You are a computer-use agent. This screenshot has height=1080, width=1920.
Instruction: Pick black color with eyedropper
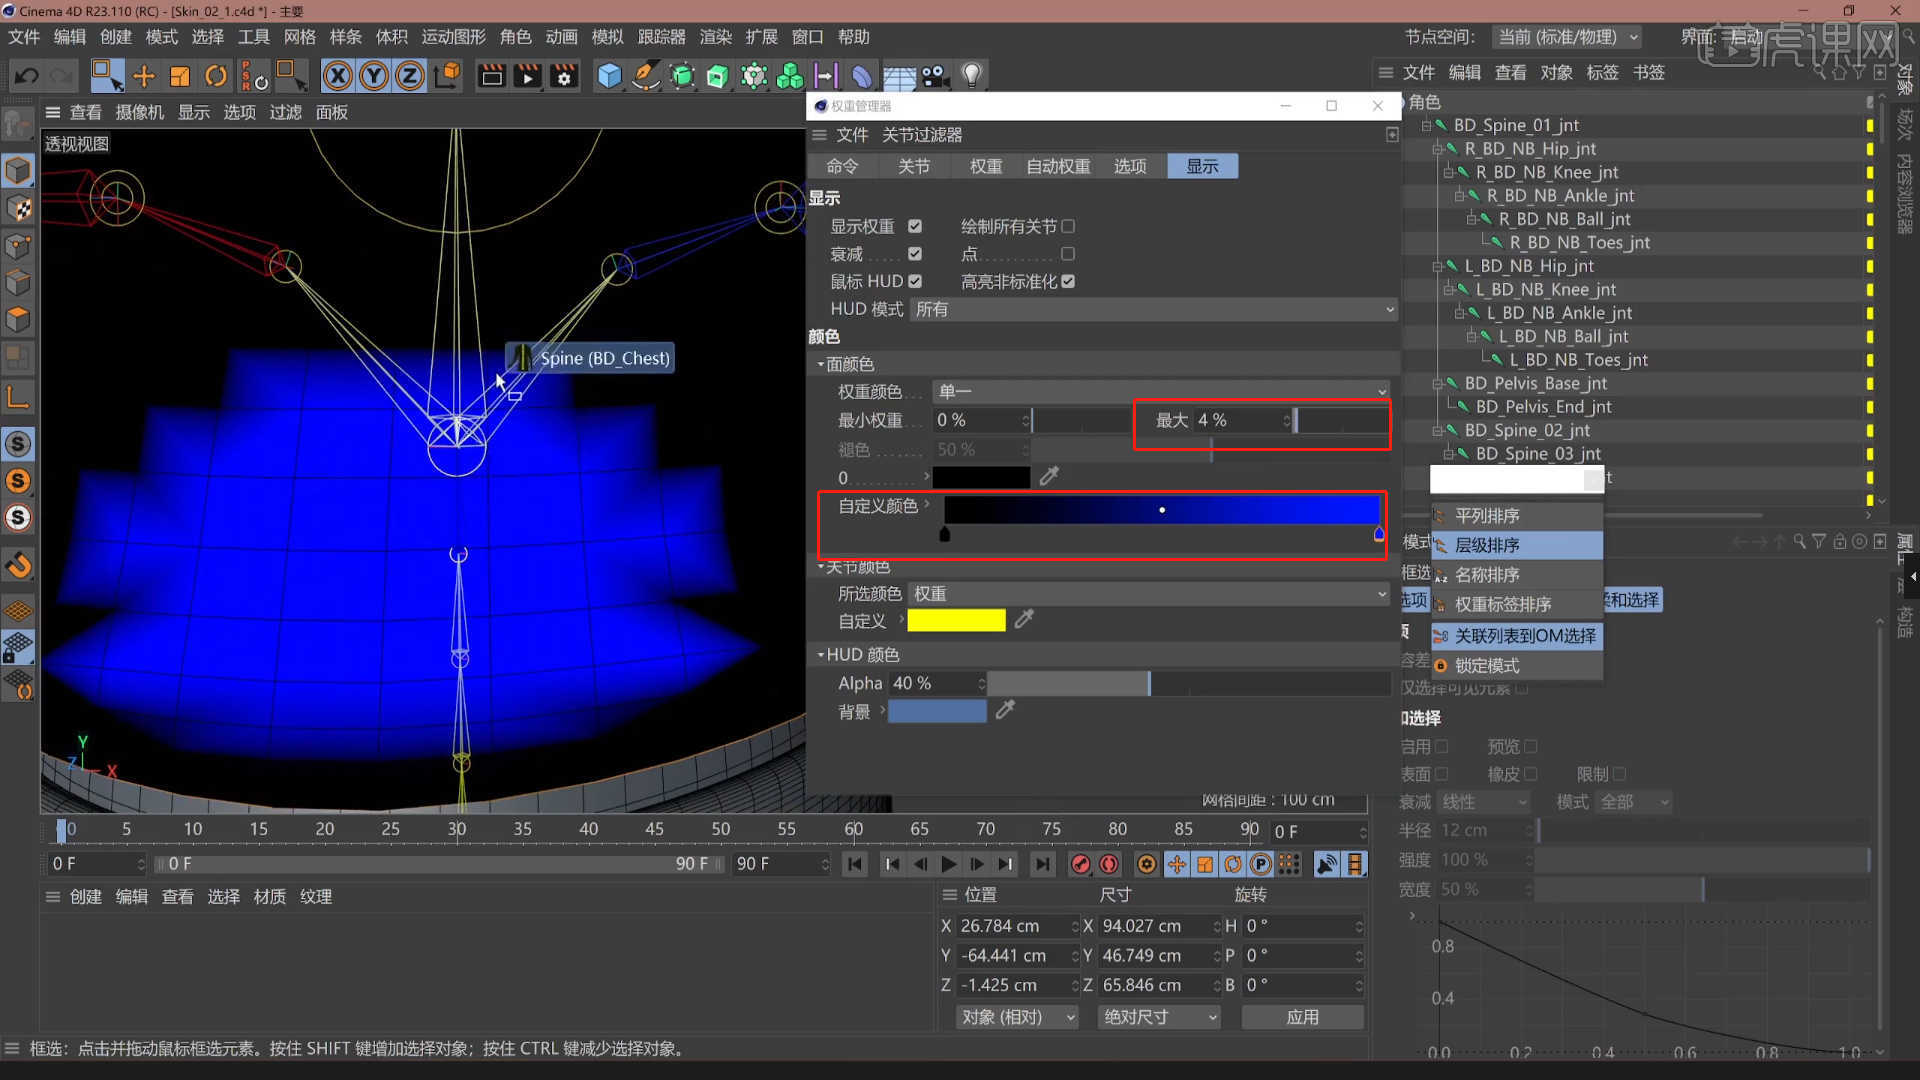click(x=1049, y=476)
